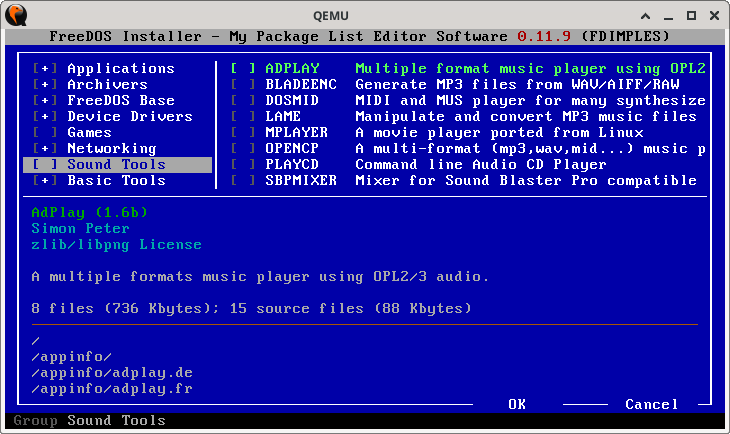Toggle the Games group checkbox
Screen dimensions: 730x434
45,132
